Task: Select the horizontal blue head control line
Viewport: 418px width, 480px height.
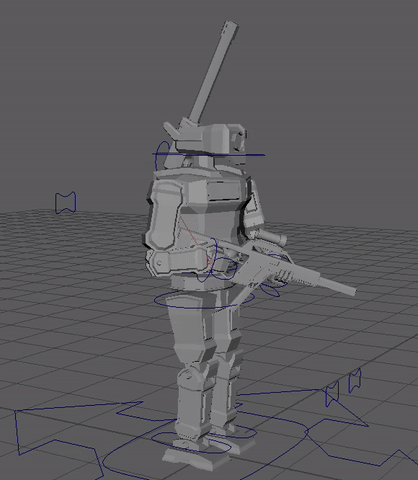Action: [x=209, y=155]
